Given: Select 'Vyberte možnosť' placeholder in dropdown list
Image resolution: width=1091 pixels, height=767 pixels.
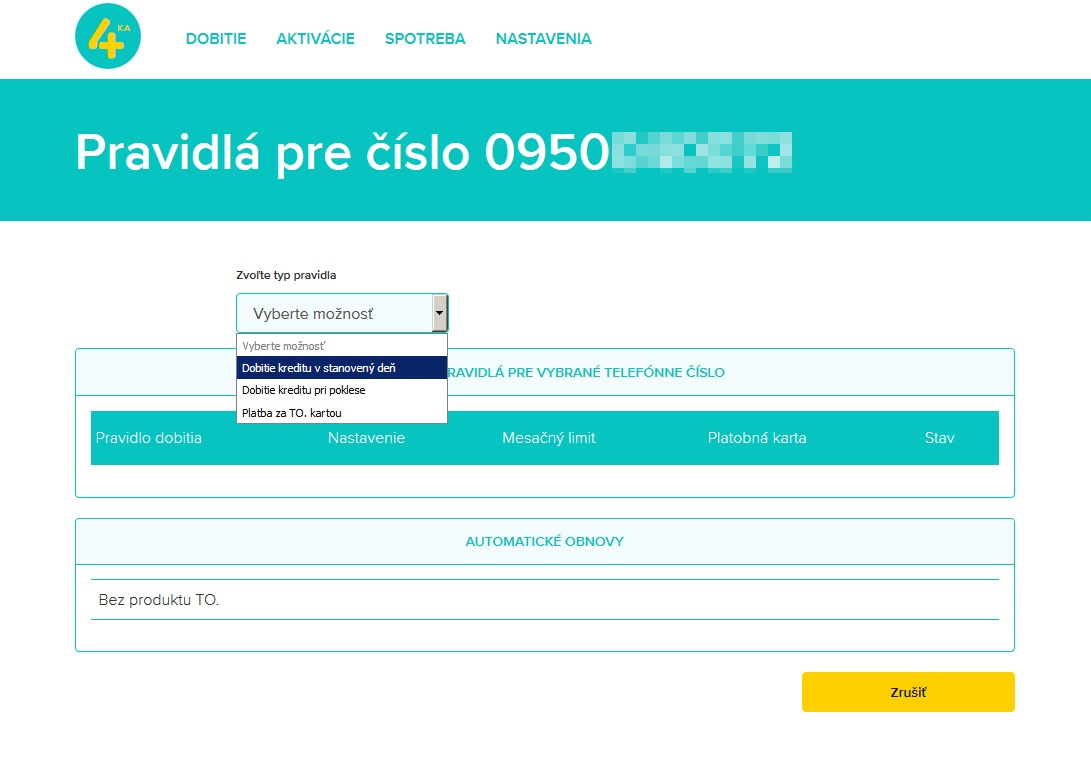Looking at the screenshot, I should [342, 346].
